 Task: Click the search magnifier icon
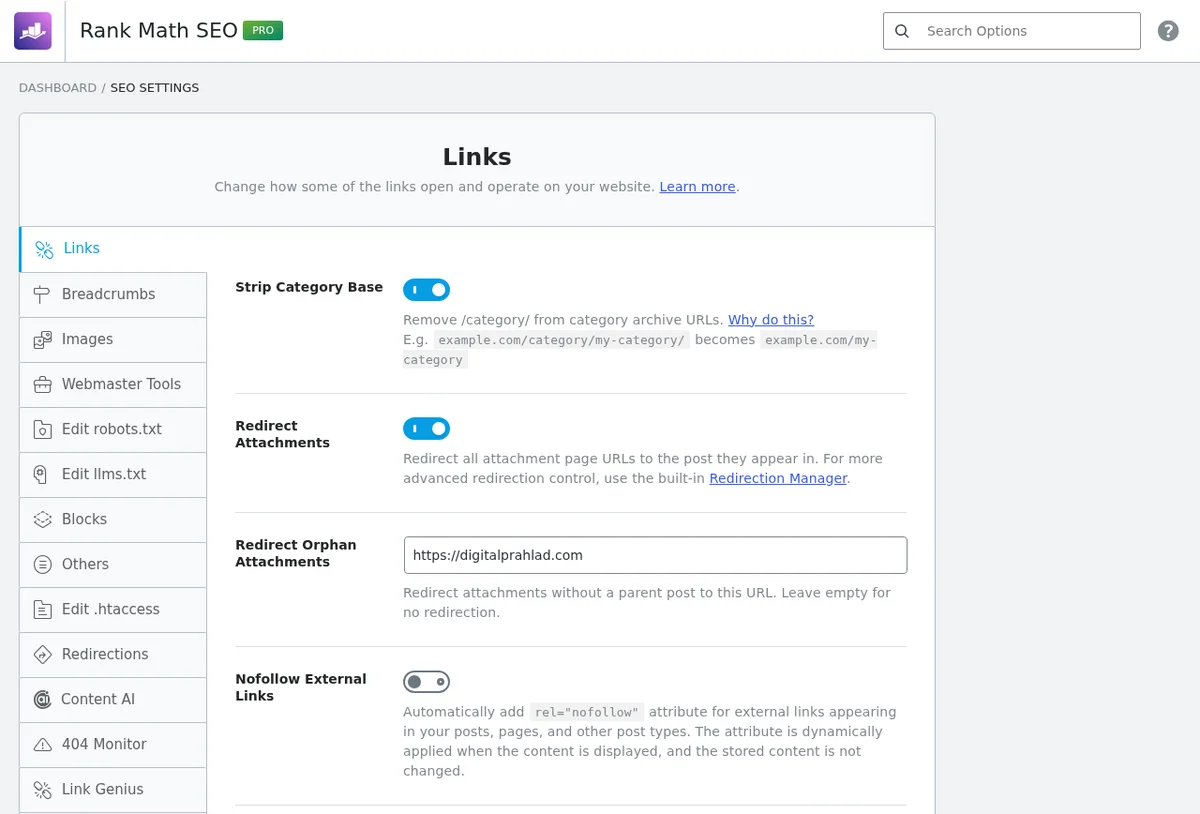(x=902, y=31)
